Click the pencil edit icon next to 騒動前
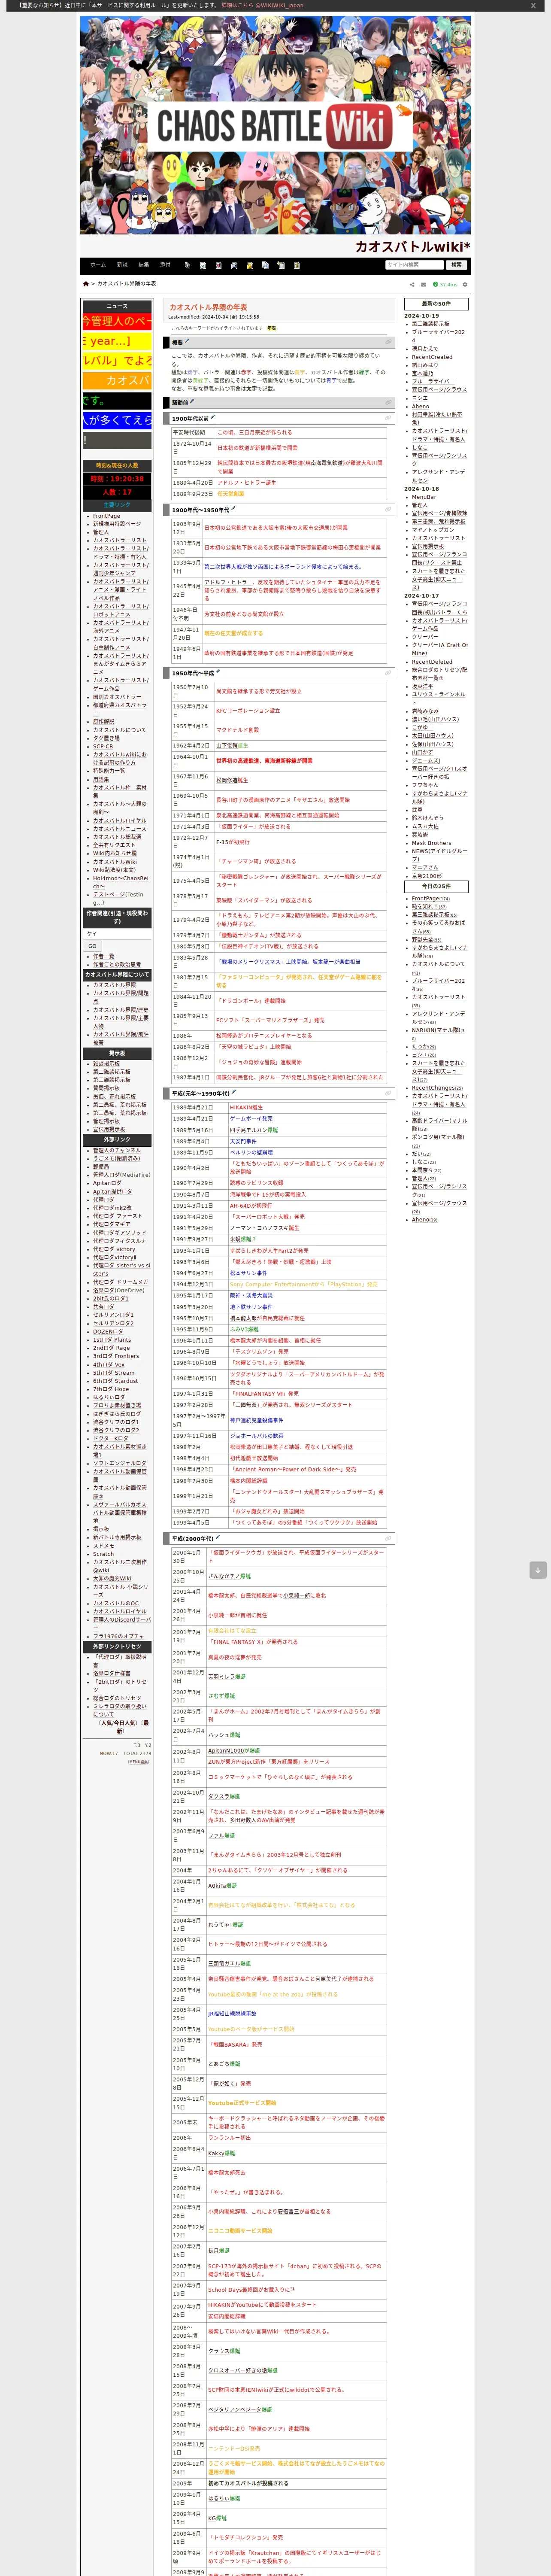551x2576 pixels. [192, 401]
